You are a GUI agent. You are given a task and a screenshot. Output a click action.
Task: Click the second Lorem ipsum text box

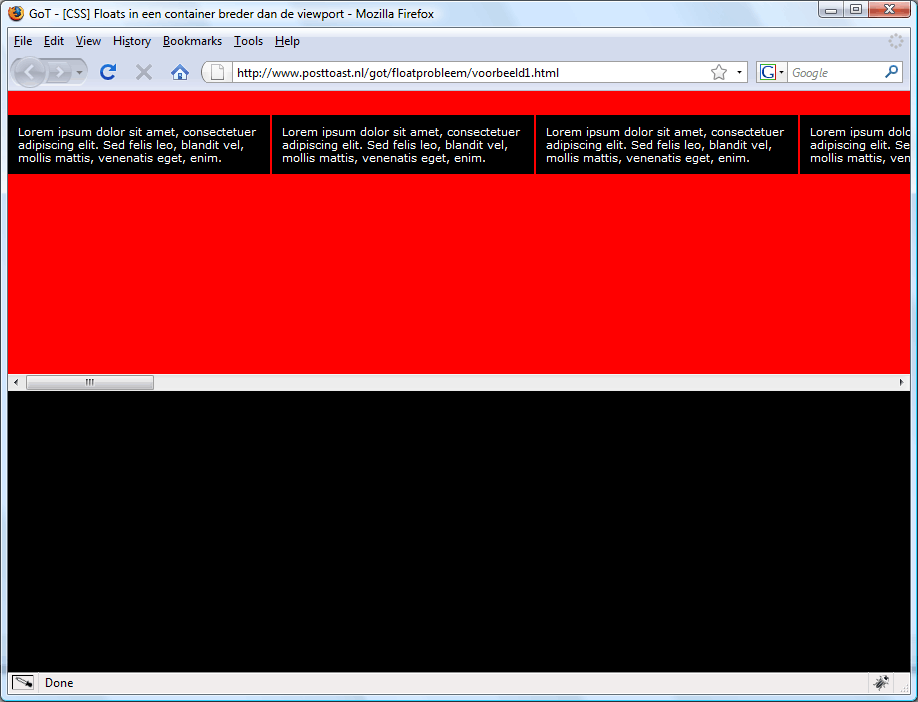click(403, 145)
